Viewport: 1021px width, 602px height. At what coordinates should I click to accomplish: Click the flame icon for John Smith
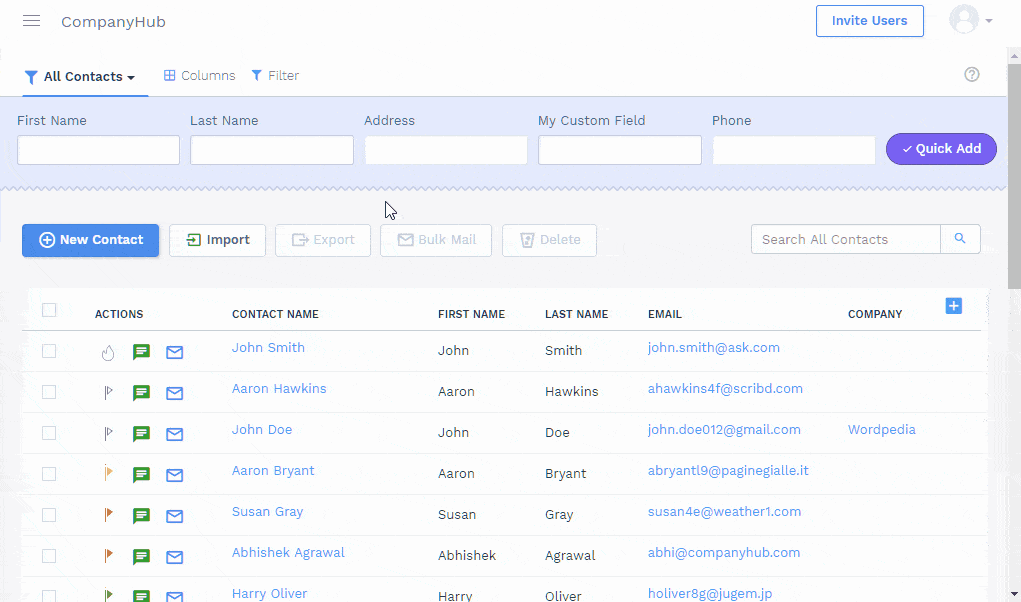(x=108, y=352)
